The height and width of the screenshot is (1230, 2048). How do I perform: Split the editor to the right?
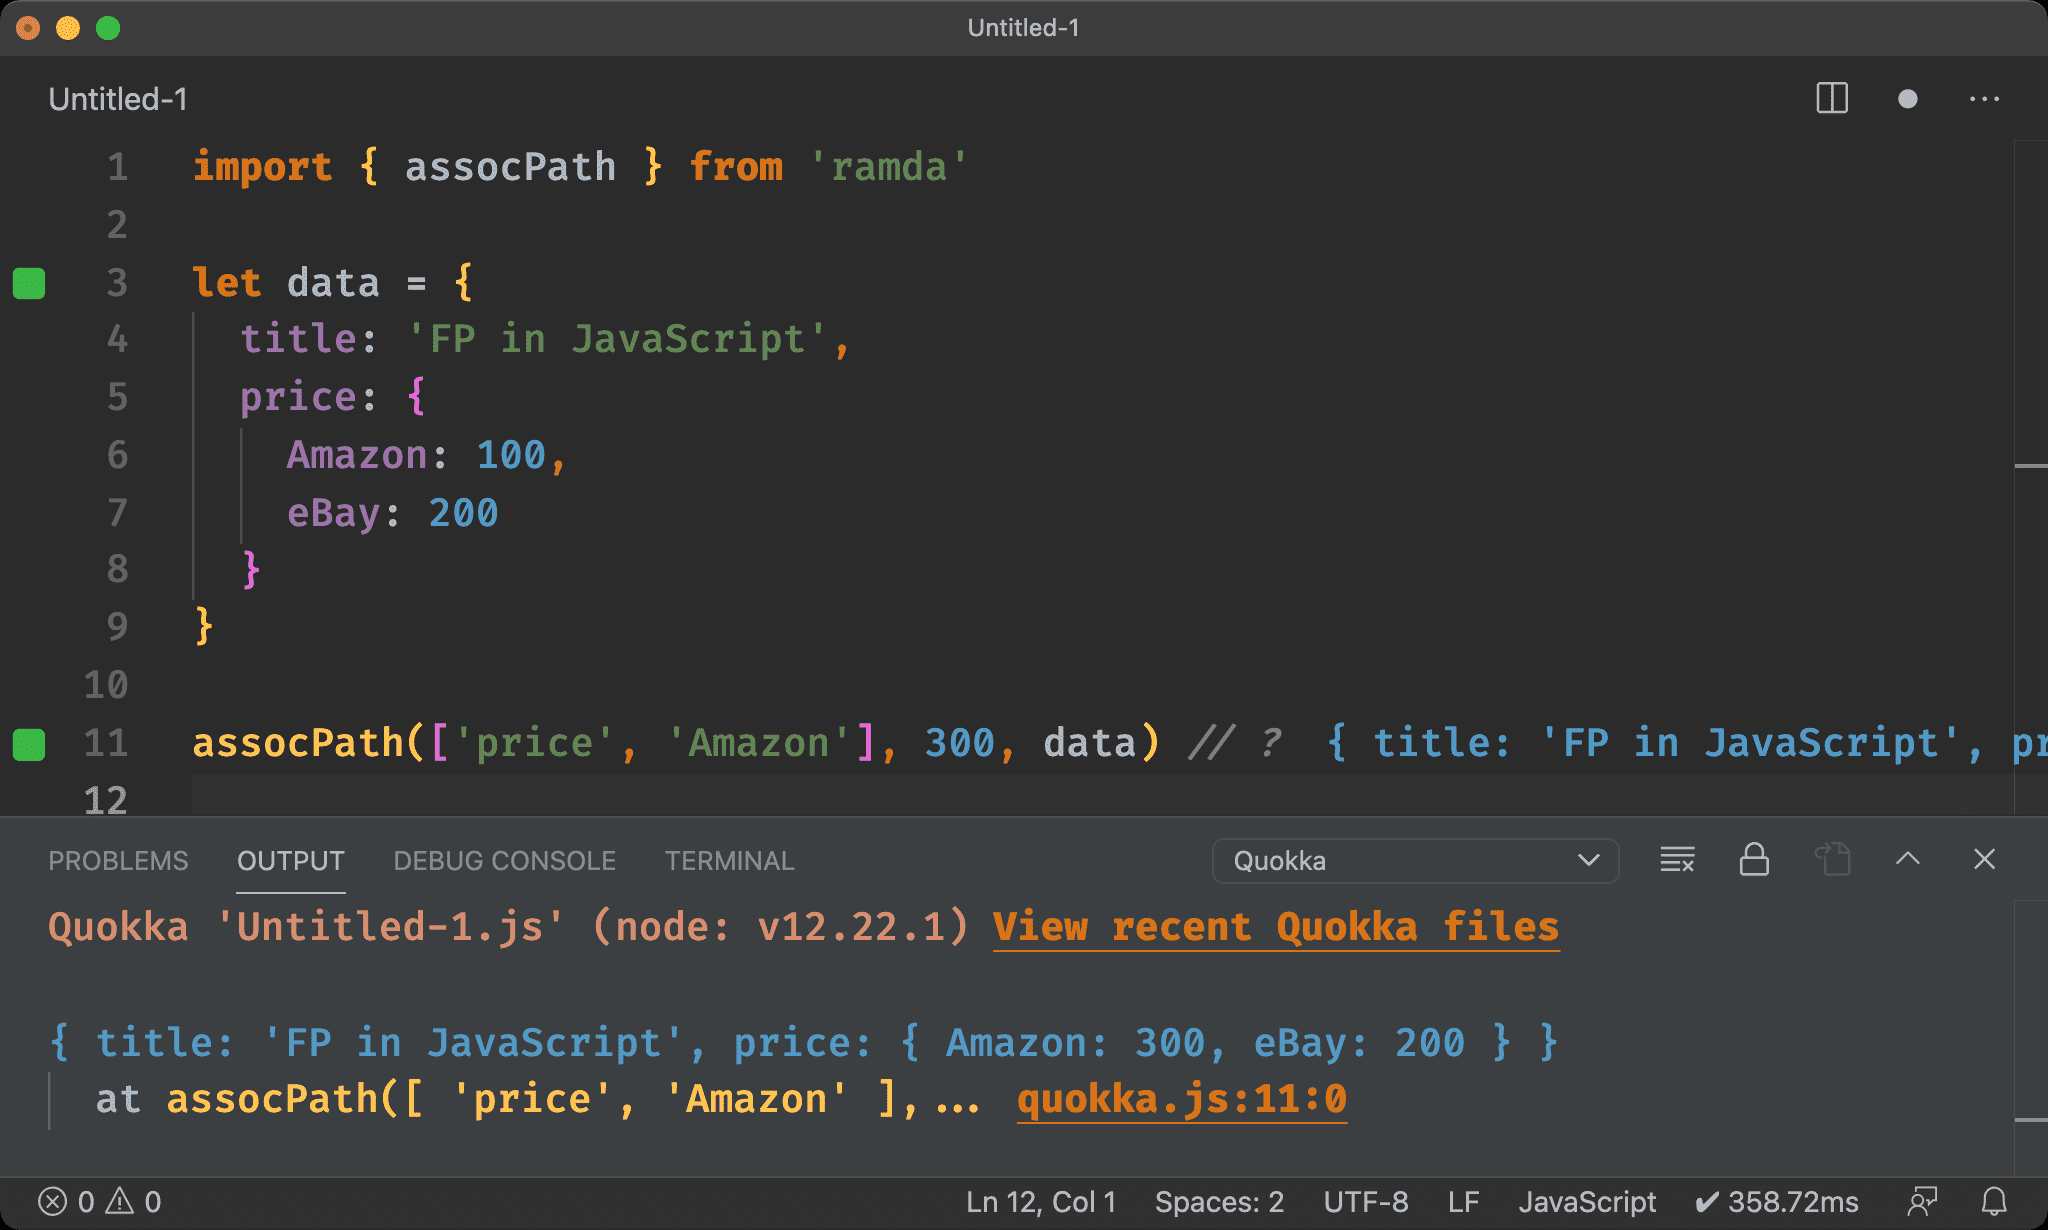click(1832, 99)
